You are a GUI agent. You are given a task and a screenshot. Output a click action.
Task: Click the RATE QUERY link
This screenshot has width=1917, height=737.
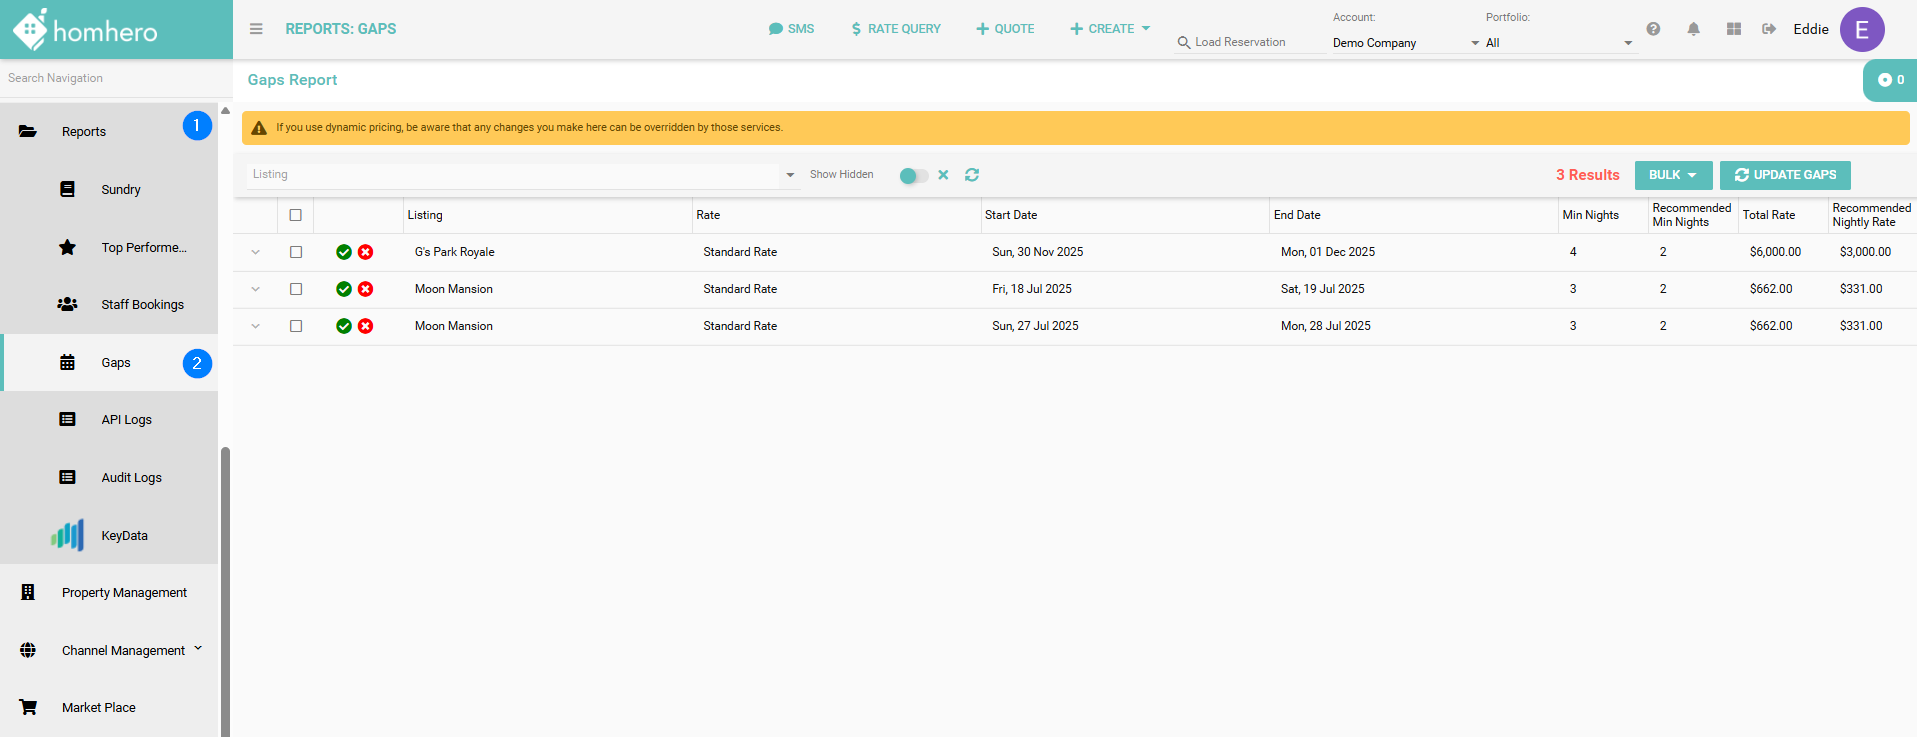895,29
